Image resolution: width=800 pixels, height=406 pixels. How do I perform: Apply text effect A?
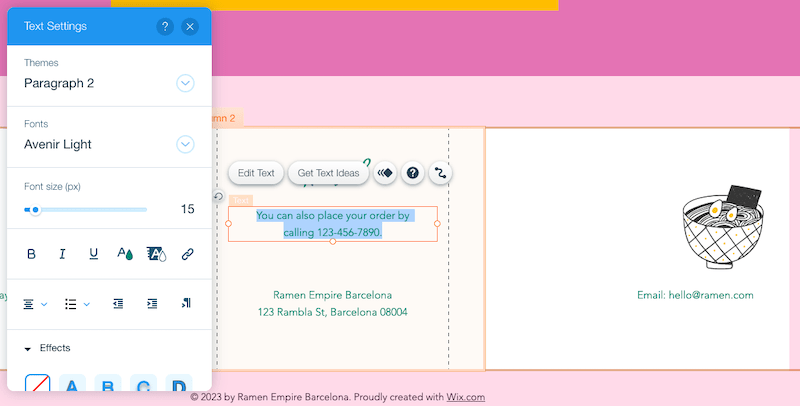72,383
